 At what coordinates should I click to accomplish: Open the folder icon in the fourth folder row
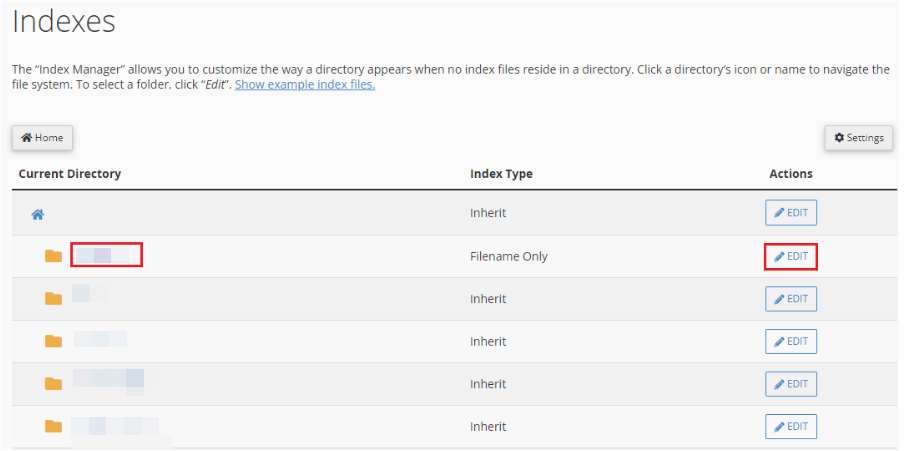point(53,384)
